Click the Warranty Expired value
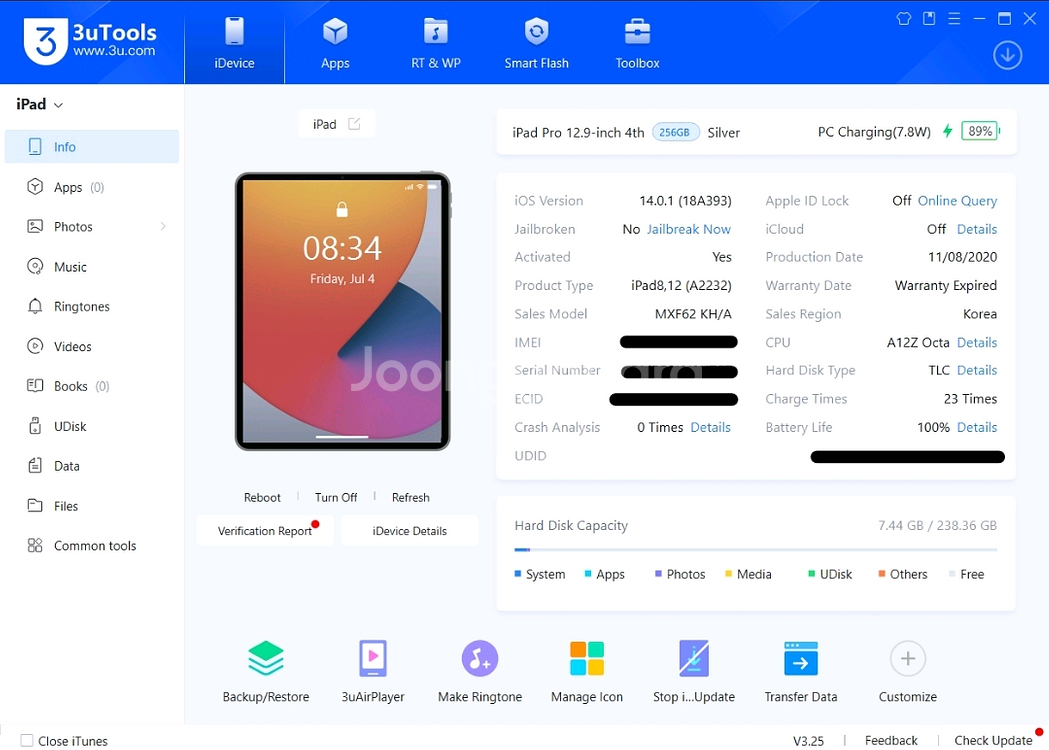The height and width of the screenshot is (750, 1049). pos(946,286)
